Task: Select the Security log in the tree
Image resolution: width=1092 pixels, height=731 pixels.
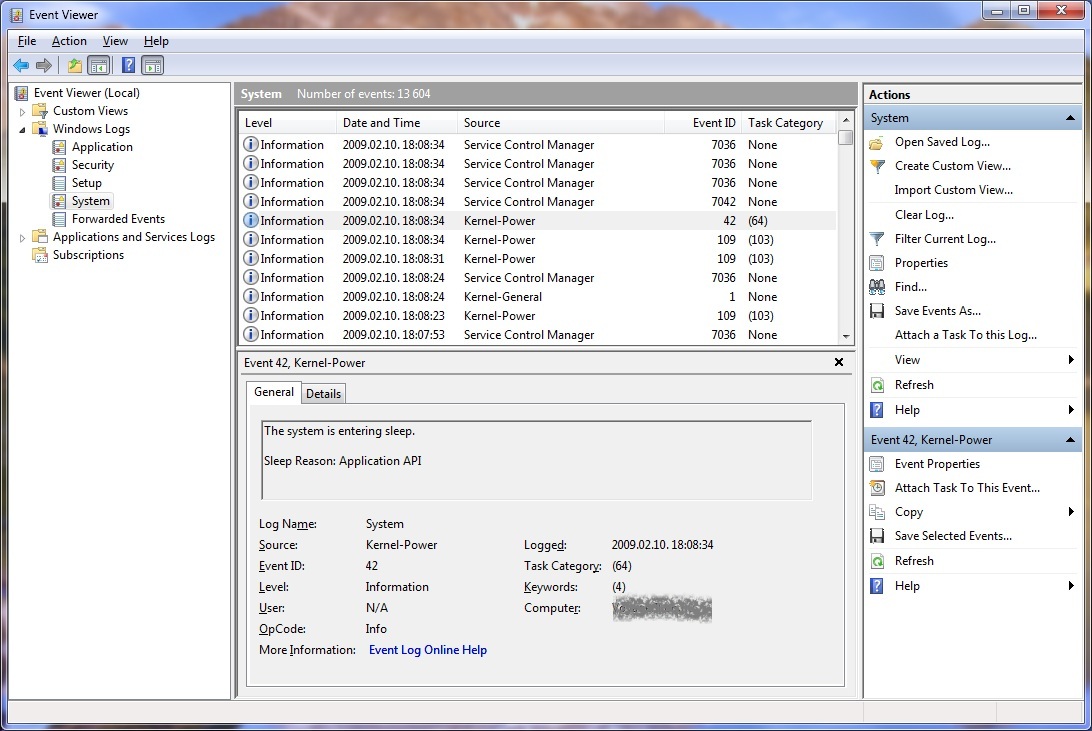Action: [93, 165]
